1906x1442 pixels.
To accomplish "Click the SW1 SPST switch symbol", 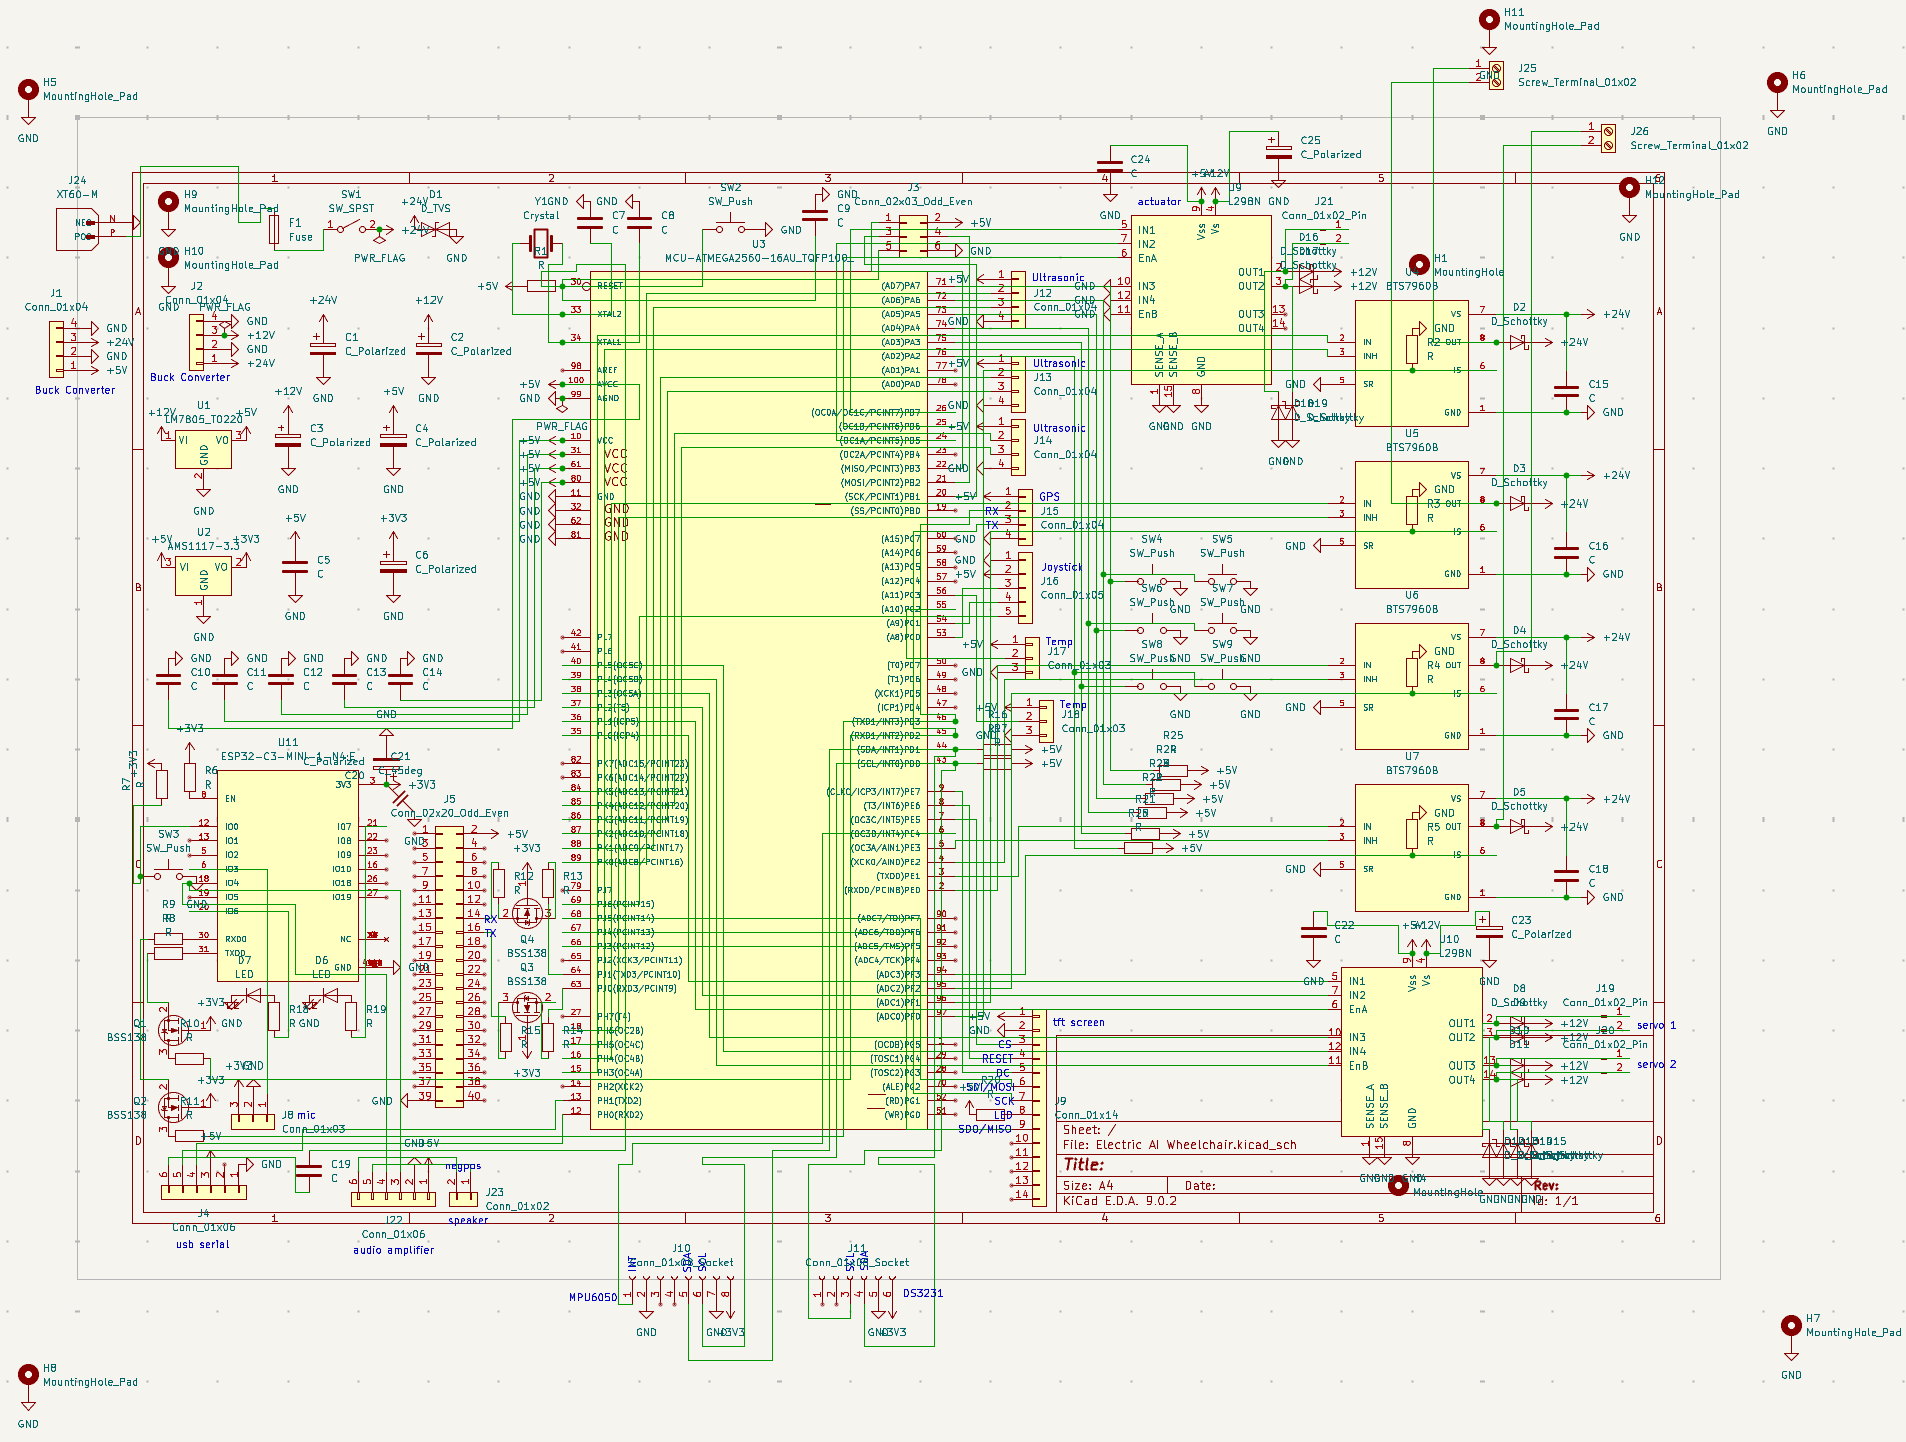I will (x=351, y=228).
